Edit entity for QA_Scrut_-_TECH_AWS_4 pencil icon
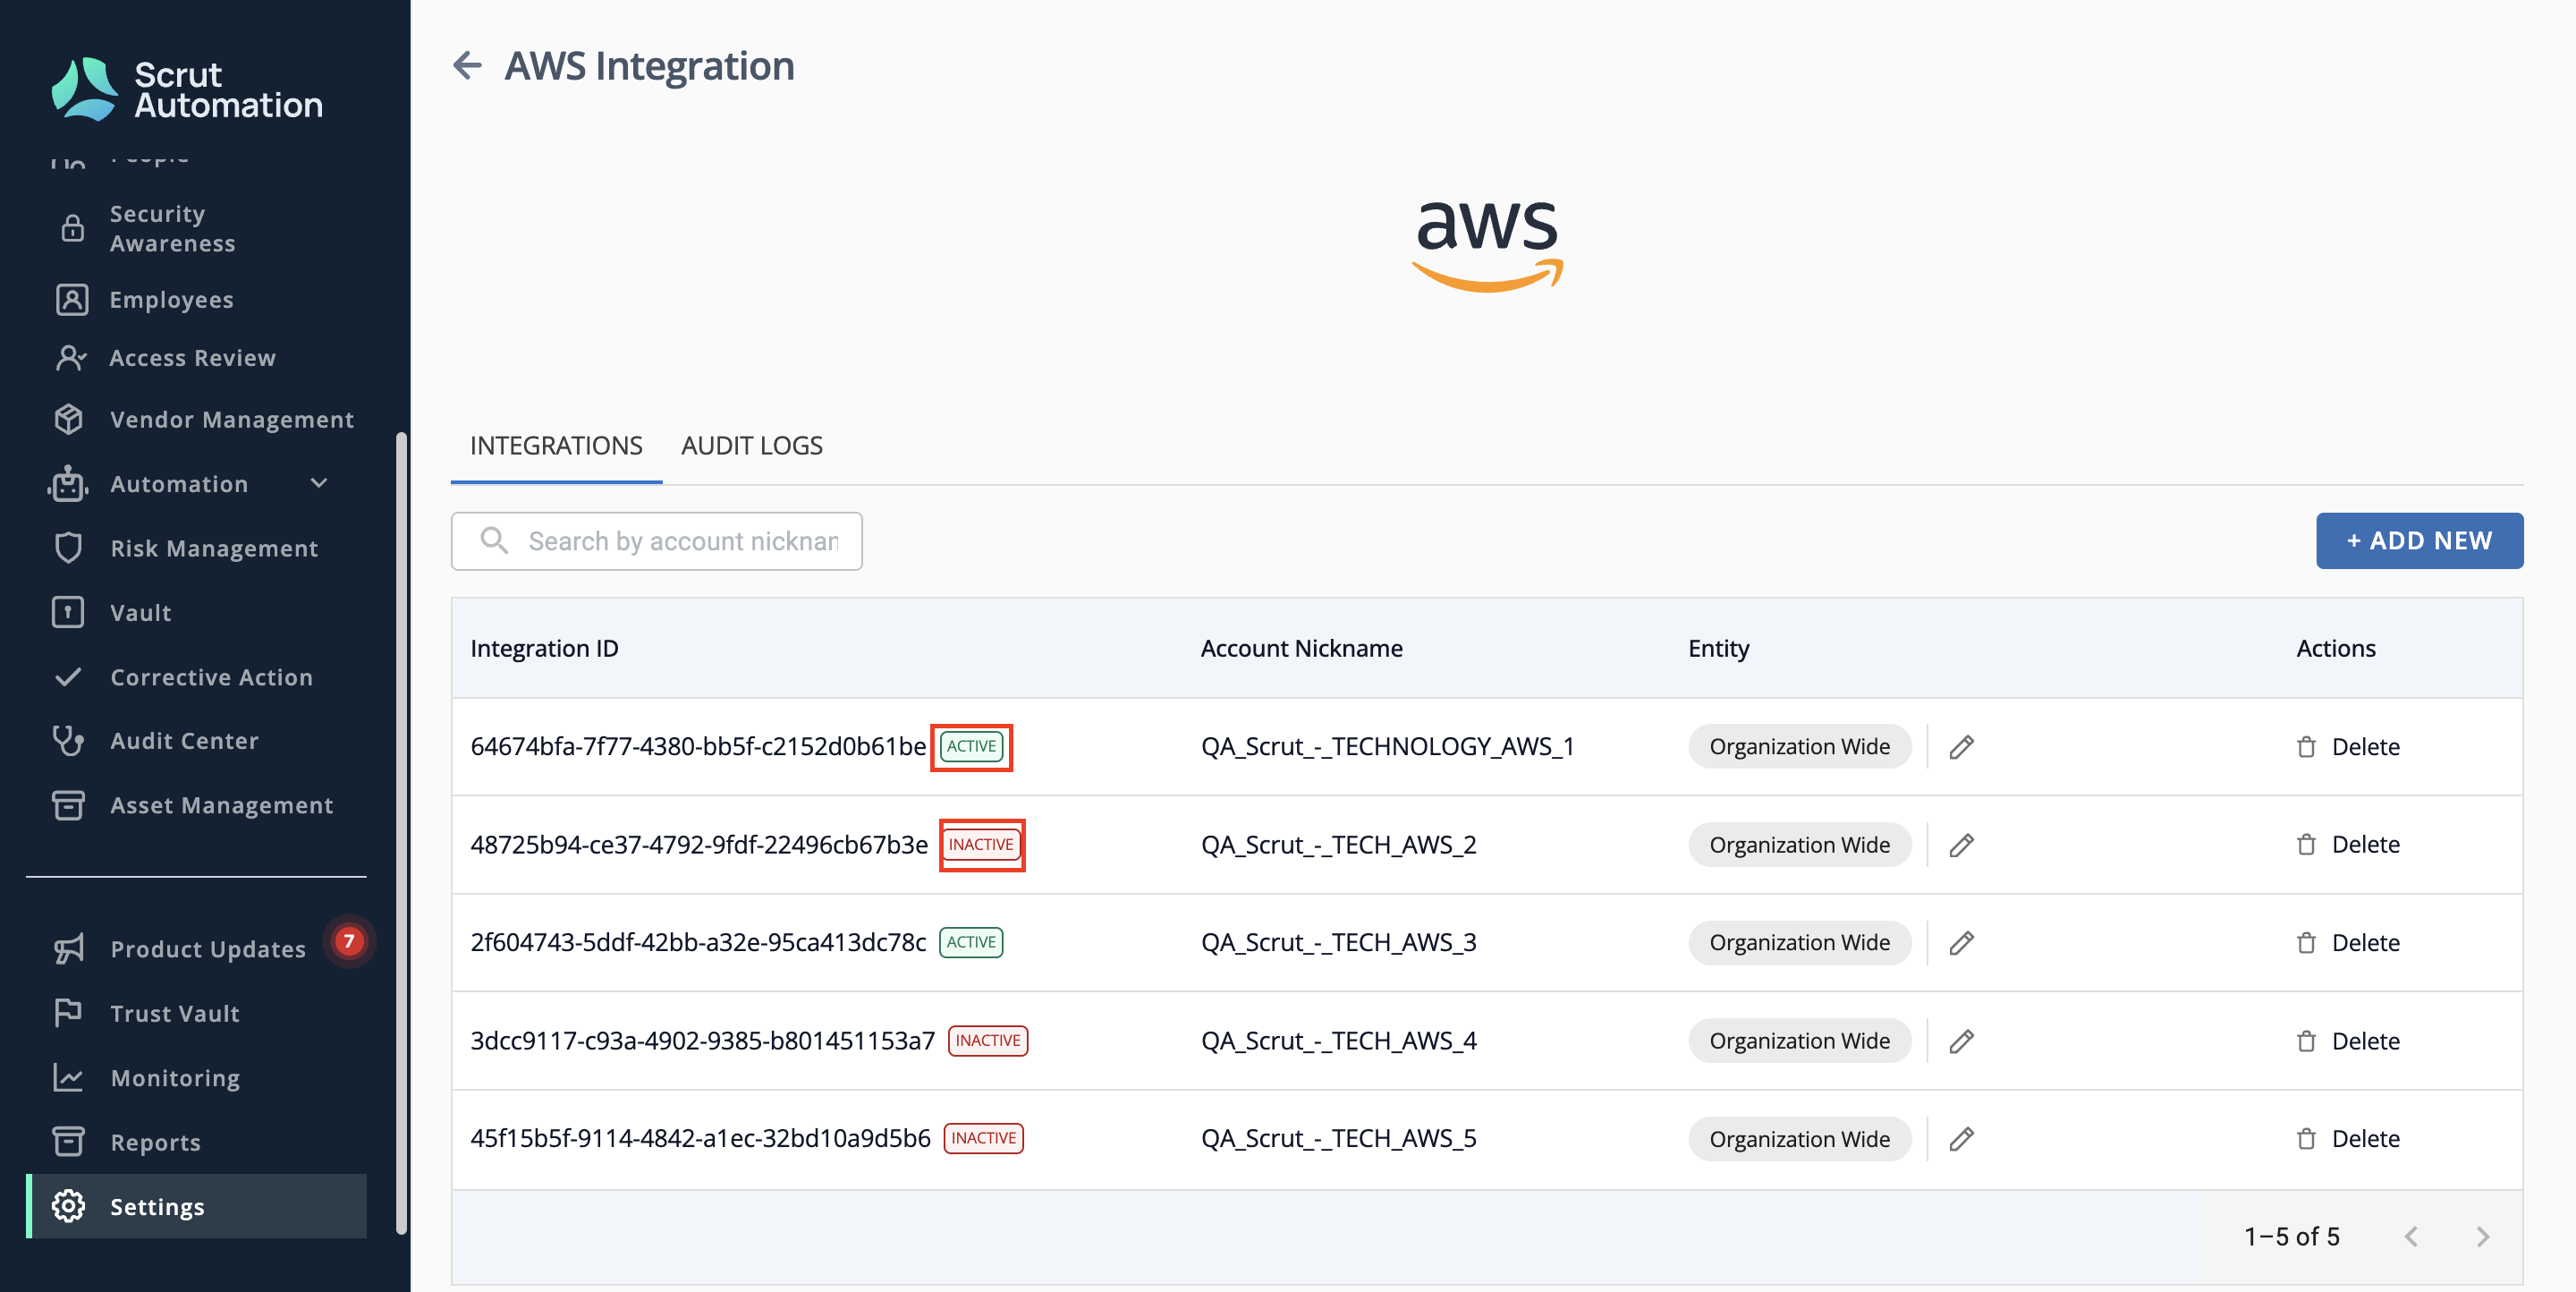This screenshot has width=2576, height=1292. click(x=1961, y=1041)
